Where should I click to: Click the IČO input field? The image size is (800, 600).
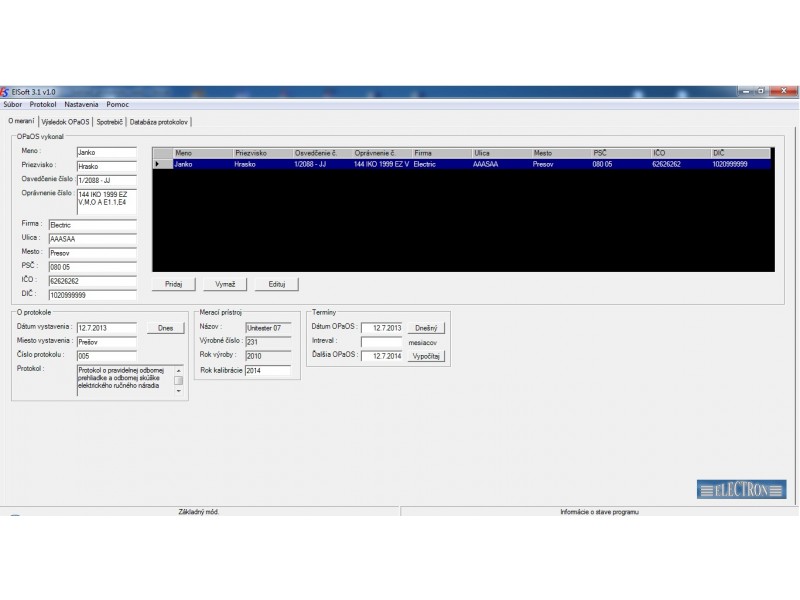[x=92, y=281]
